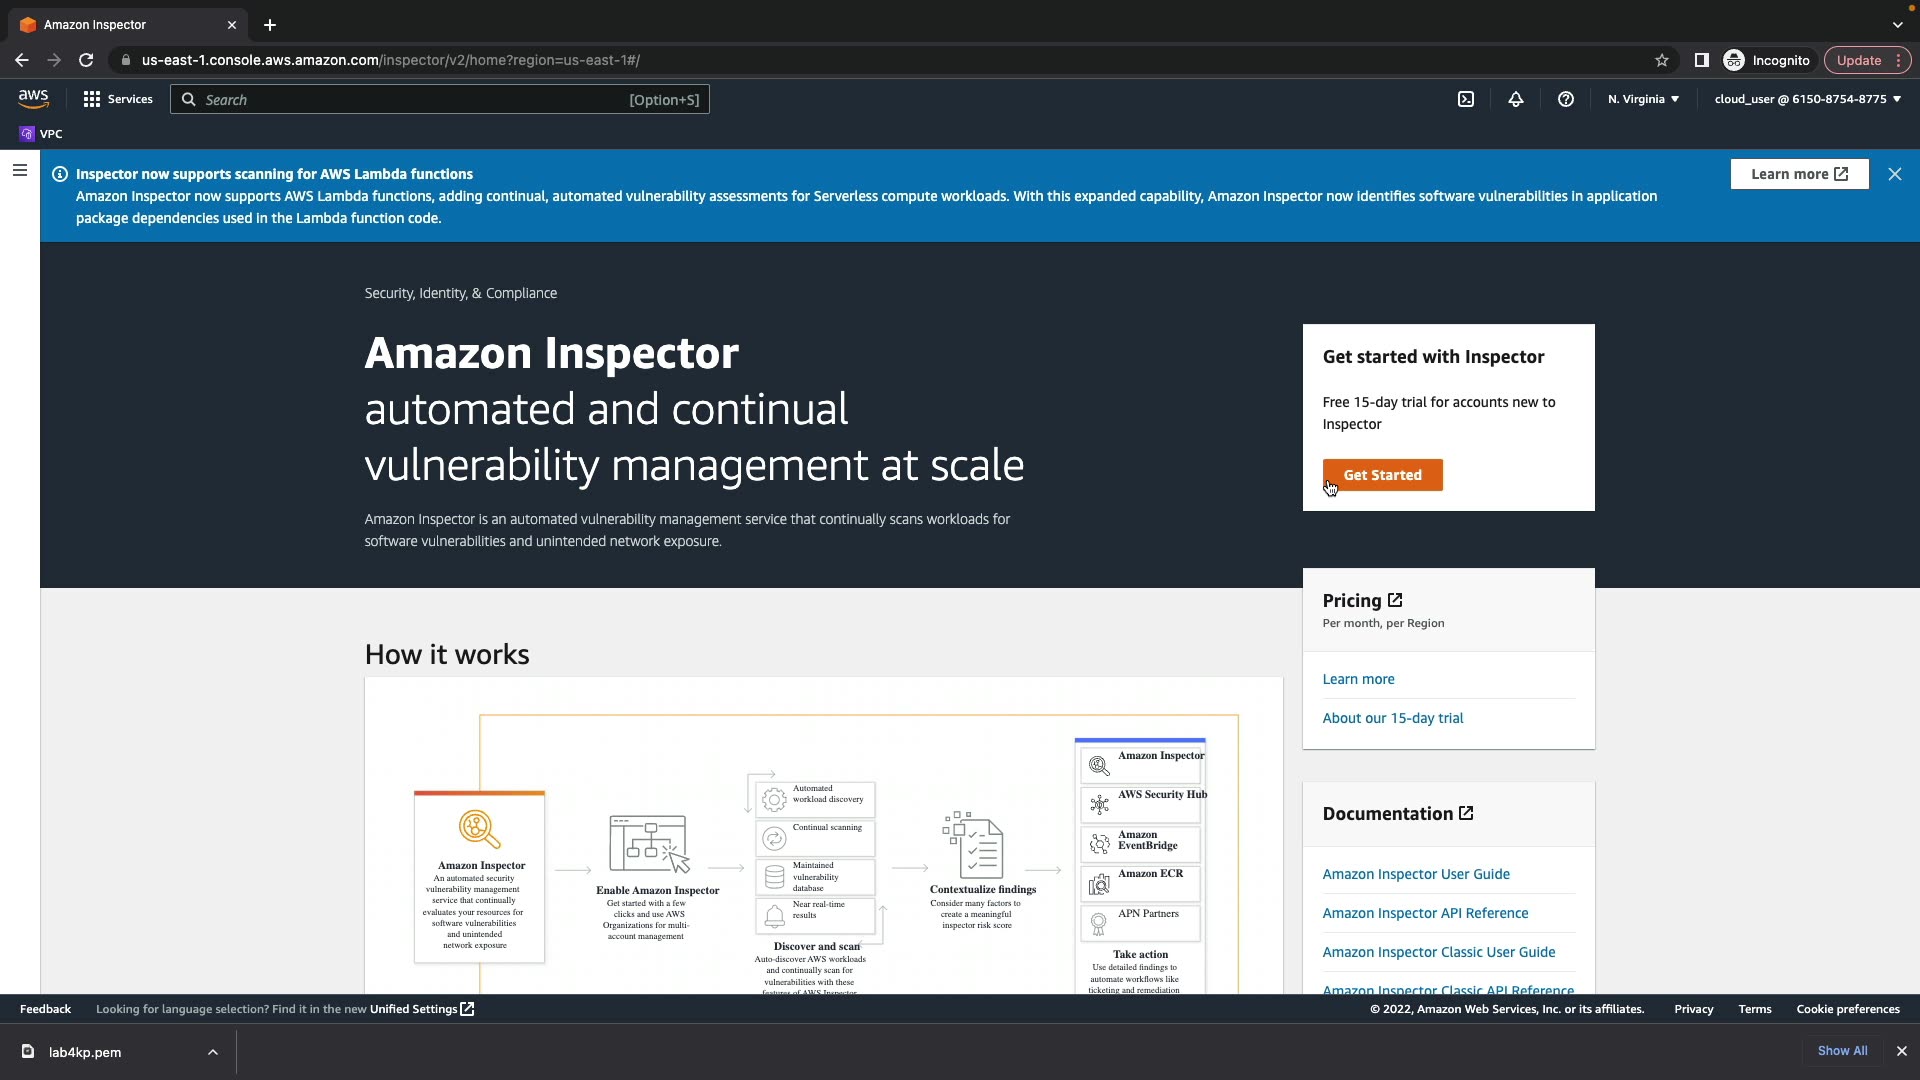Screen dimensions: 1920x1080
Task: Expand the N. Virginia region dropdown
Action: pyautogui.click(x=1643, y=99)
